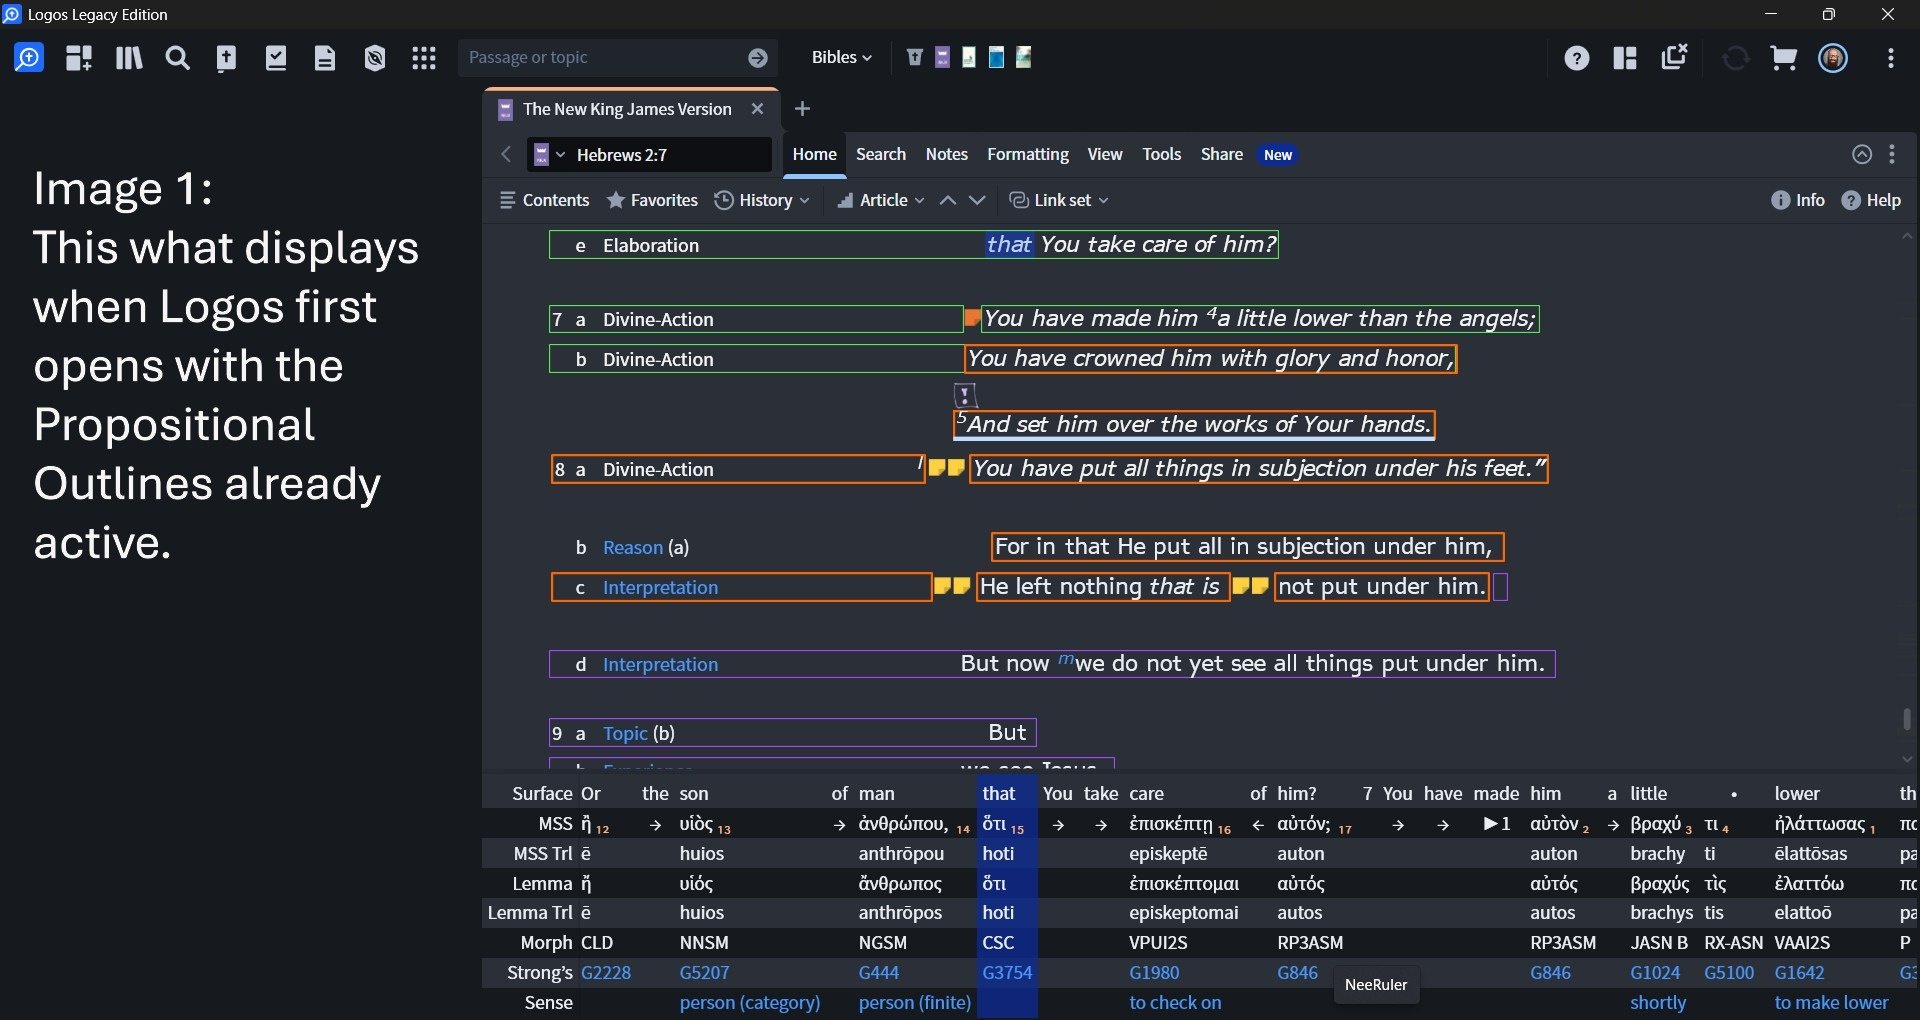
Task: Open the NKJV panel kebab menu
Action: [1892, 154]
